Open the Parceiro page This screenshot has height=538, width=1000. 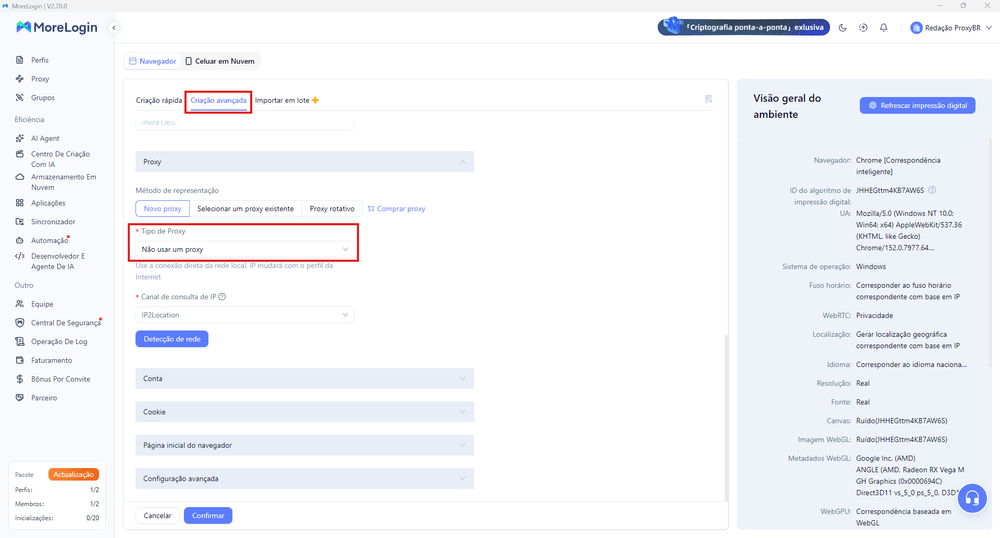point(43,398)
